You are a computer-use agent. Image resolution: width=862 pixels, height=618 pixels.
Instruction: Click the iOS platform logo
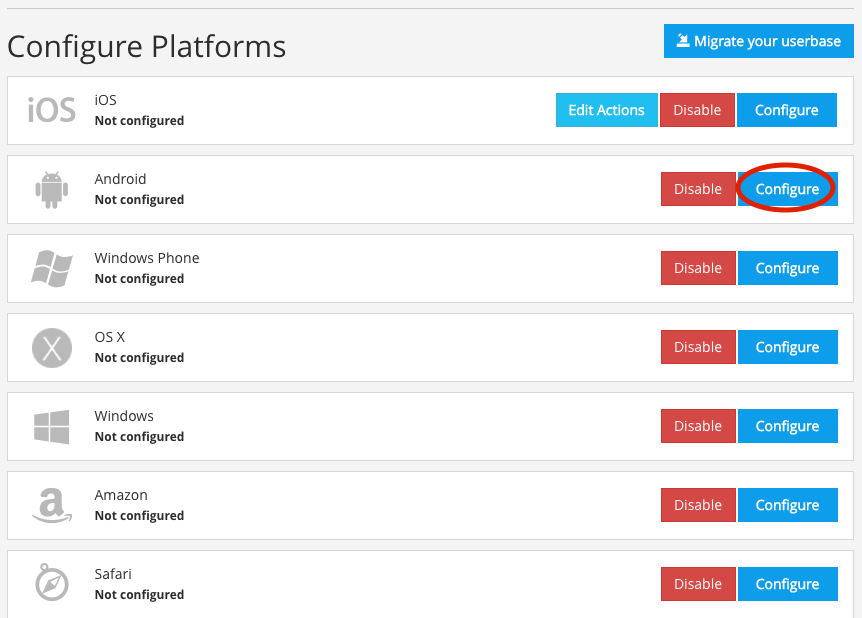click(x=52, y=110)
